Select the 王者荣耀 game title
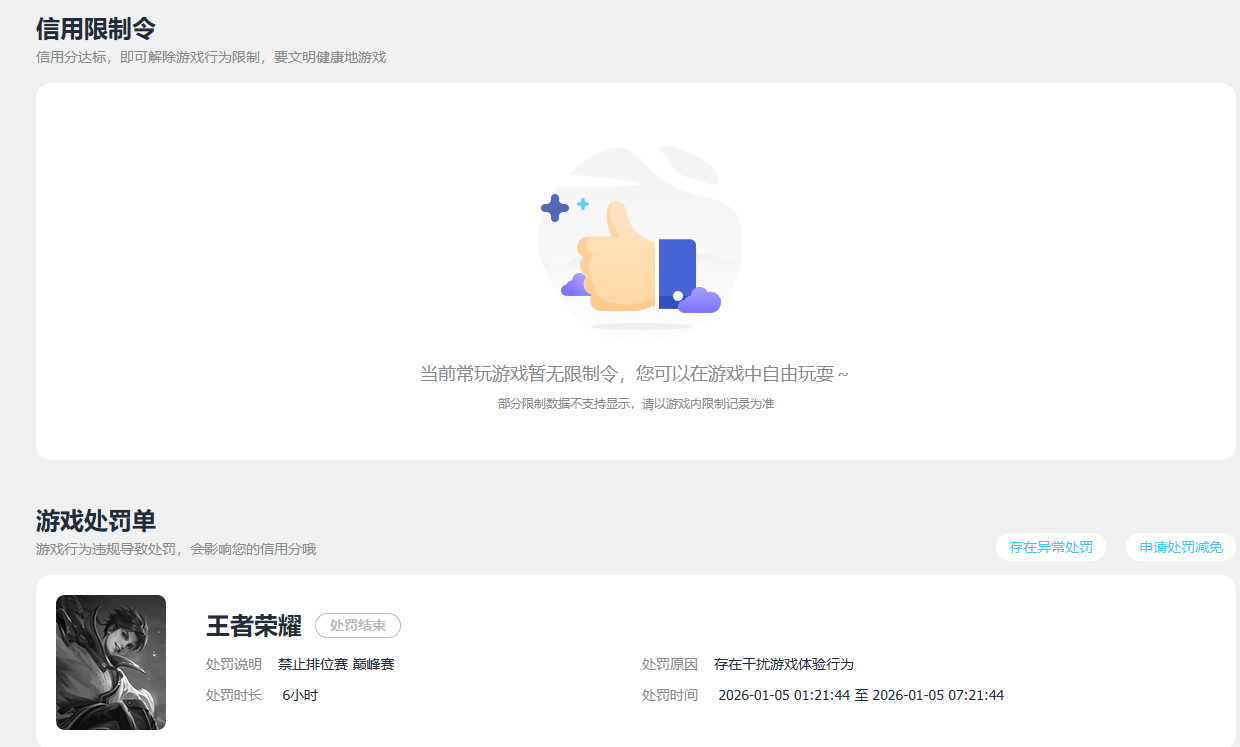Image resolution: width=1240 pixels, height=747 pixels. (254, 626)
